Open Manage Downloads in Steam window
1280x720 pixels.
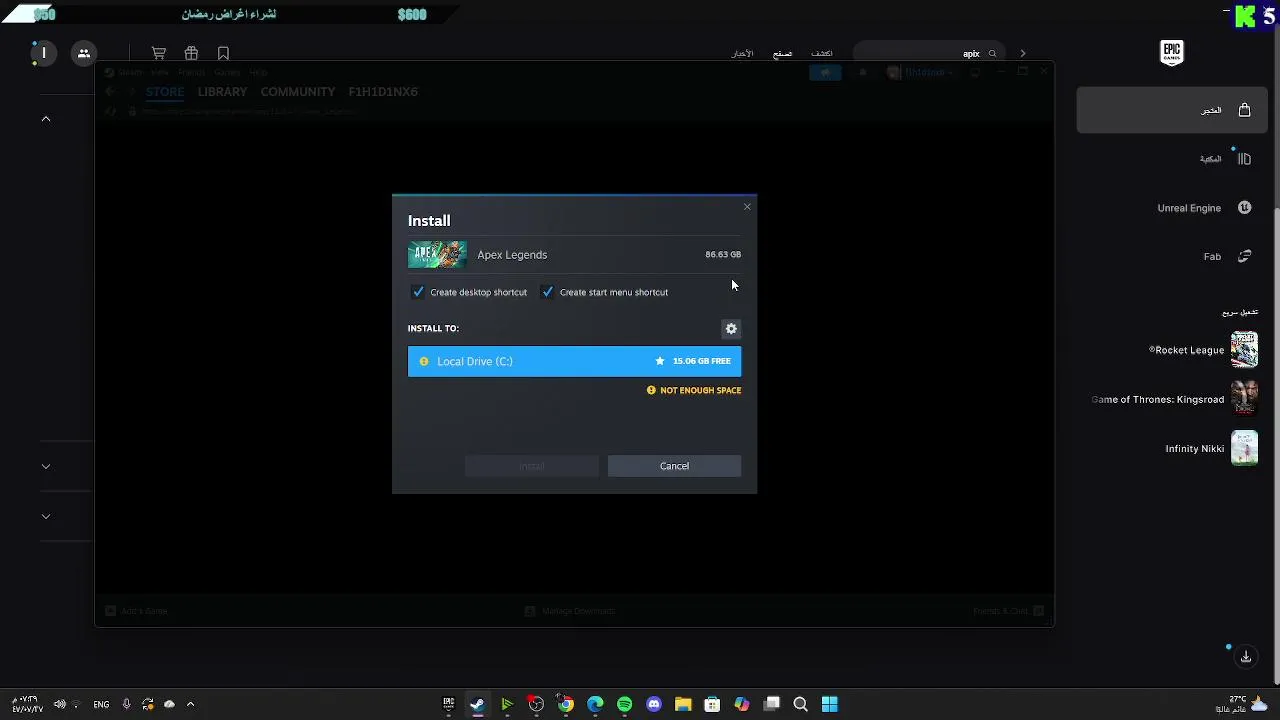pos(571,611)
